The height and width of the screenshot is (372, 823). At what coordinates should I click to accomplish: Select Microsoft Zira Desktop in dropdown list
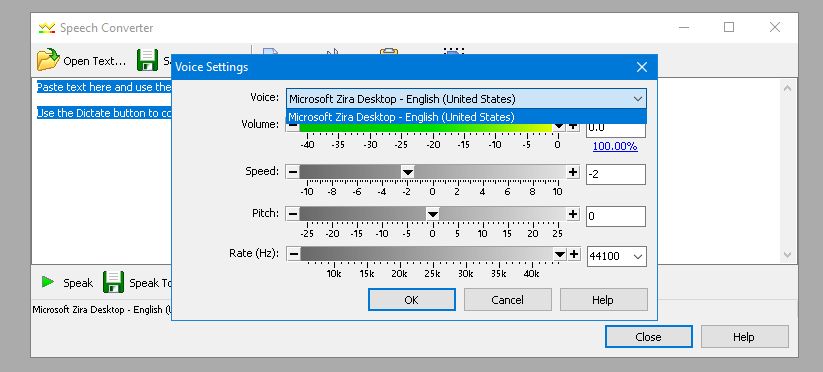(x=466, y=116)
